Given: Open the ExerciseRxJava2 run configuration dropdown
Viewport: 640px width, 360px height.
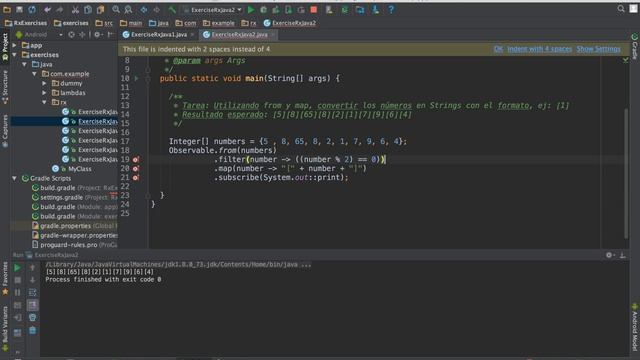Looking at the screenshot, I should coord(213,9).
